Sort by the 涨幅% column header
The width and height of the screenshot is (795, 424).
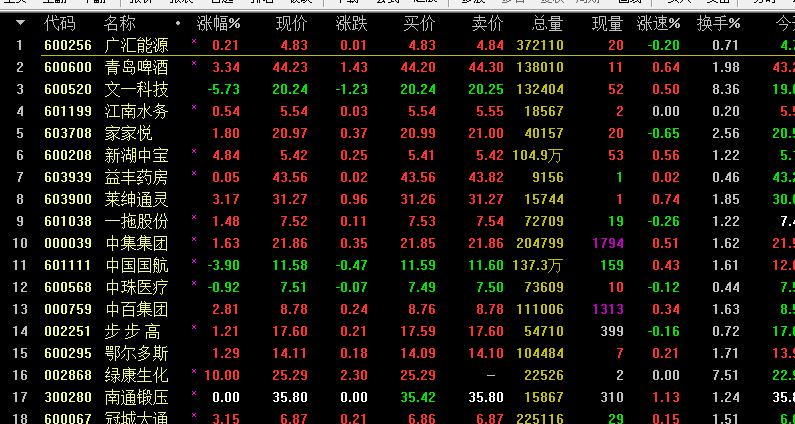(x=219, y=23)
